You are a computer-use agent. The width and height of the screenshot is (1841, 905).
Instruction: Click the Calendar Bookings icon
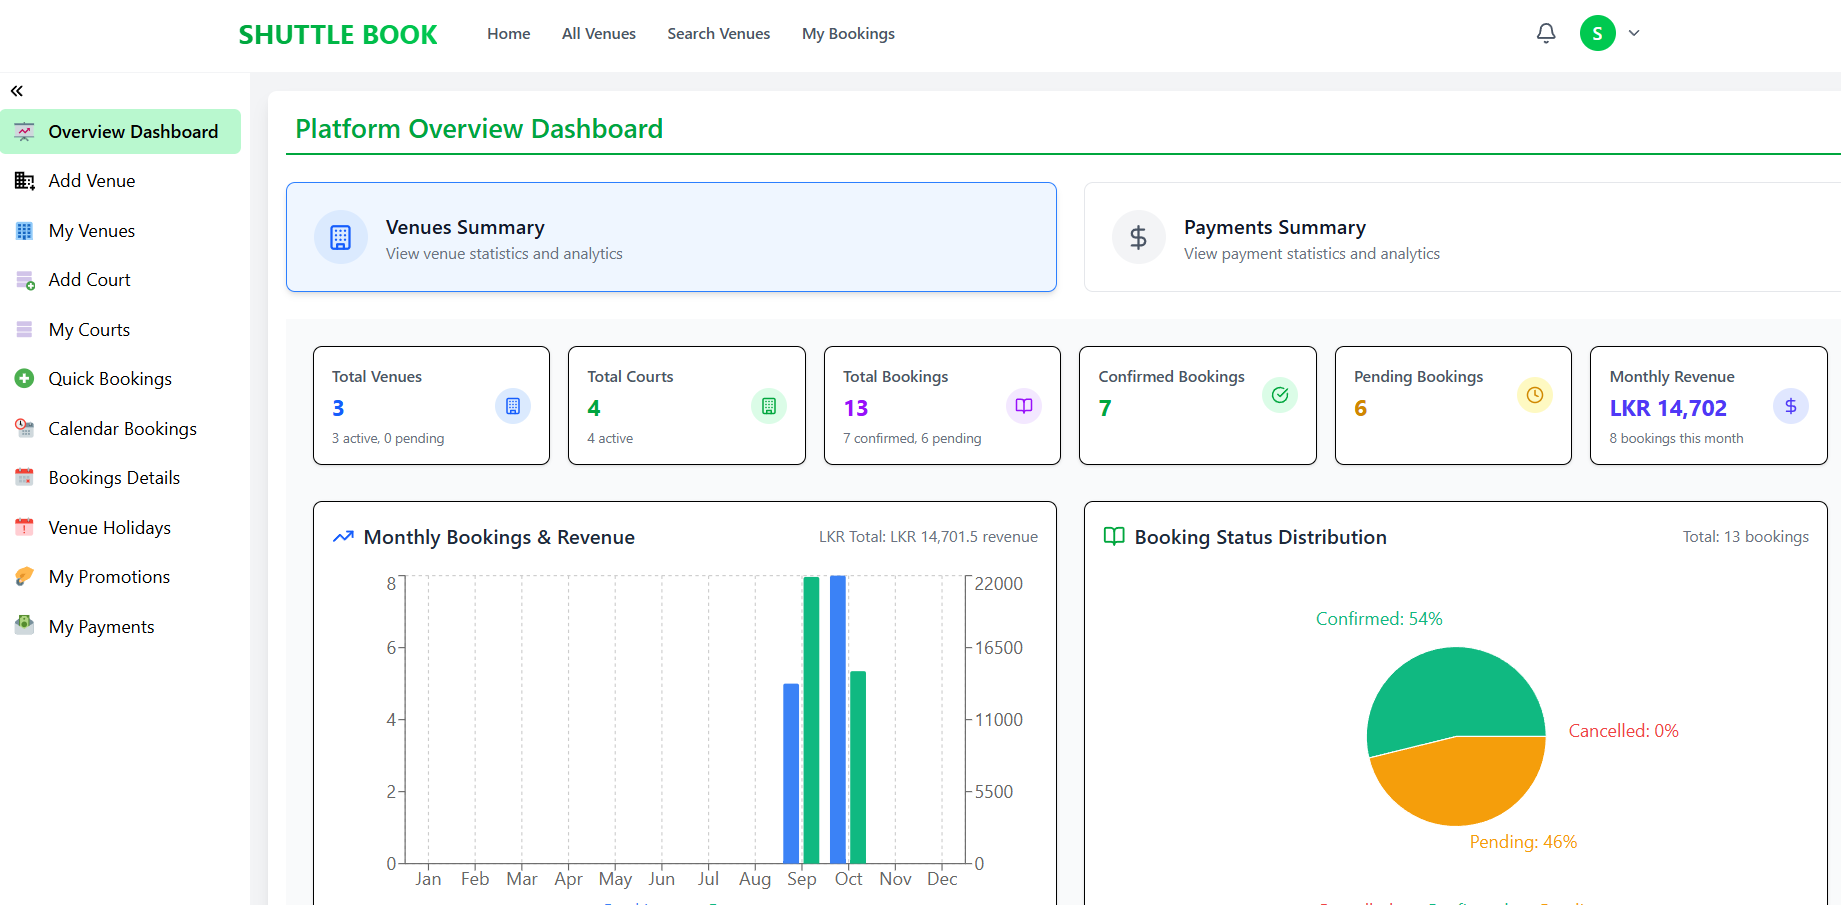(x=23, y=428)
